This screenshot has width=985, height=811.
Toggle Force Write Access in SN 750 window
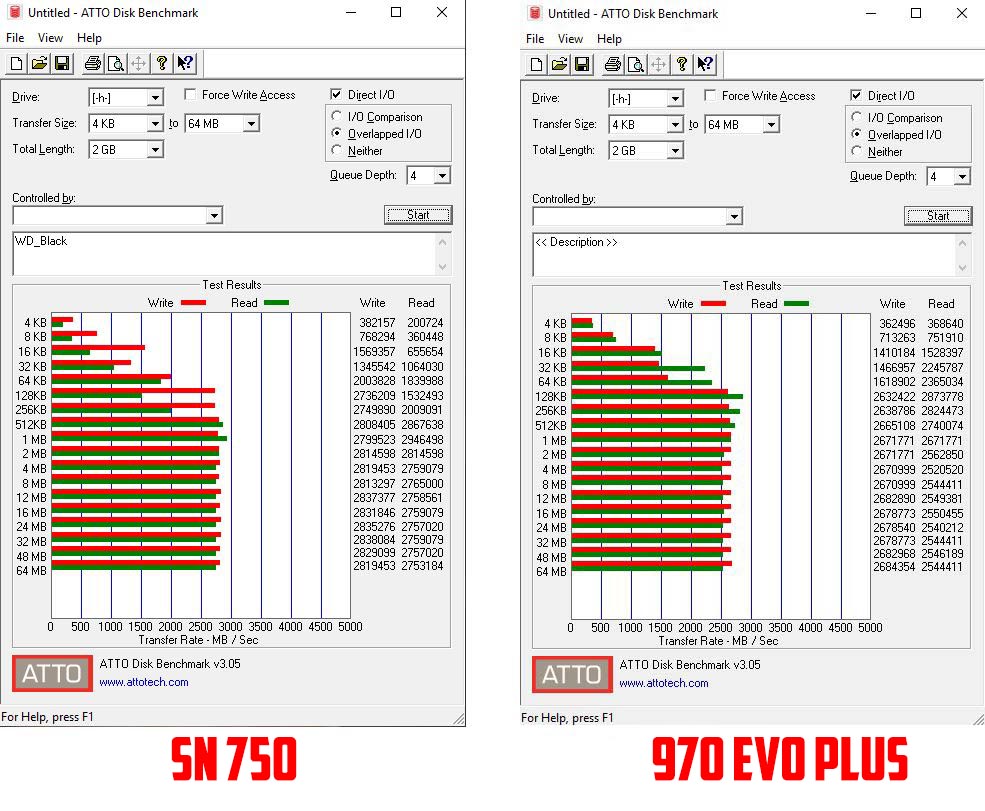pos(190,94)
